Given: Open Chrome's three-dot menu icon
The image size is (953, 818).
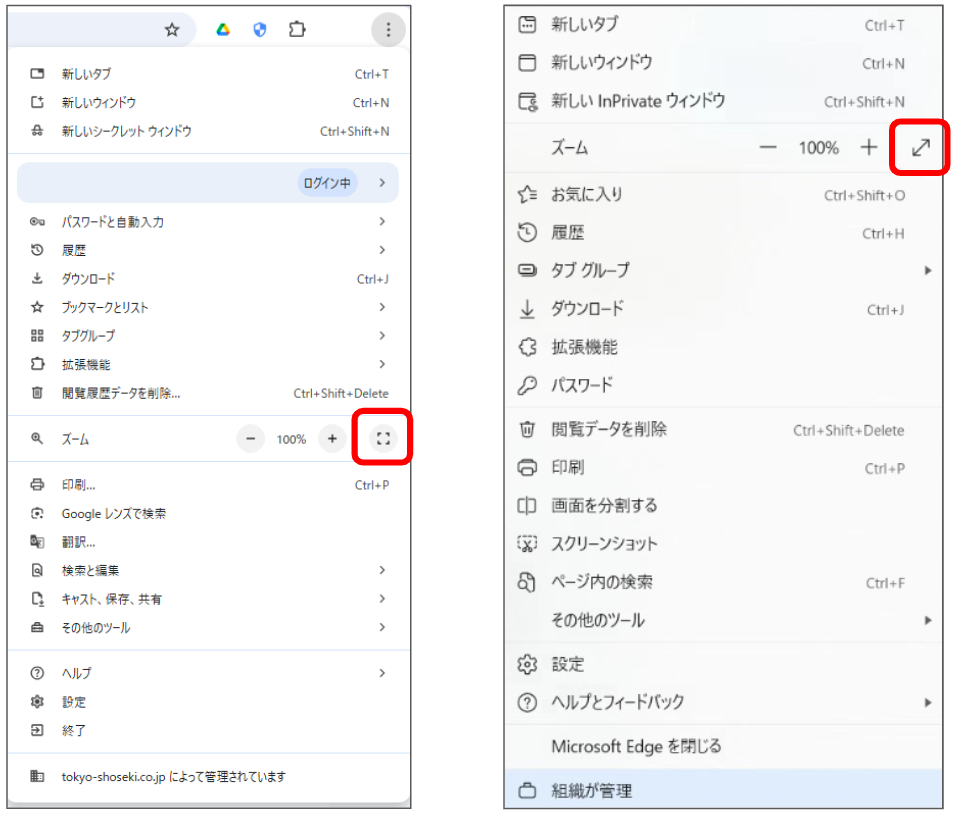Looking at the screenshot, I should 388,29.
